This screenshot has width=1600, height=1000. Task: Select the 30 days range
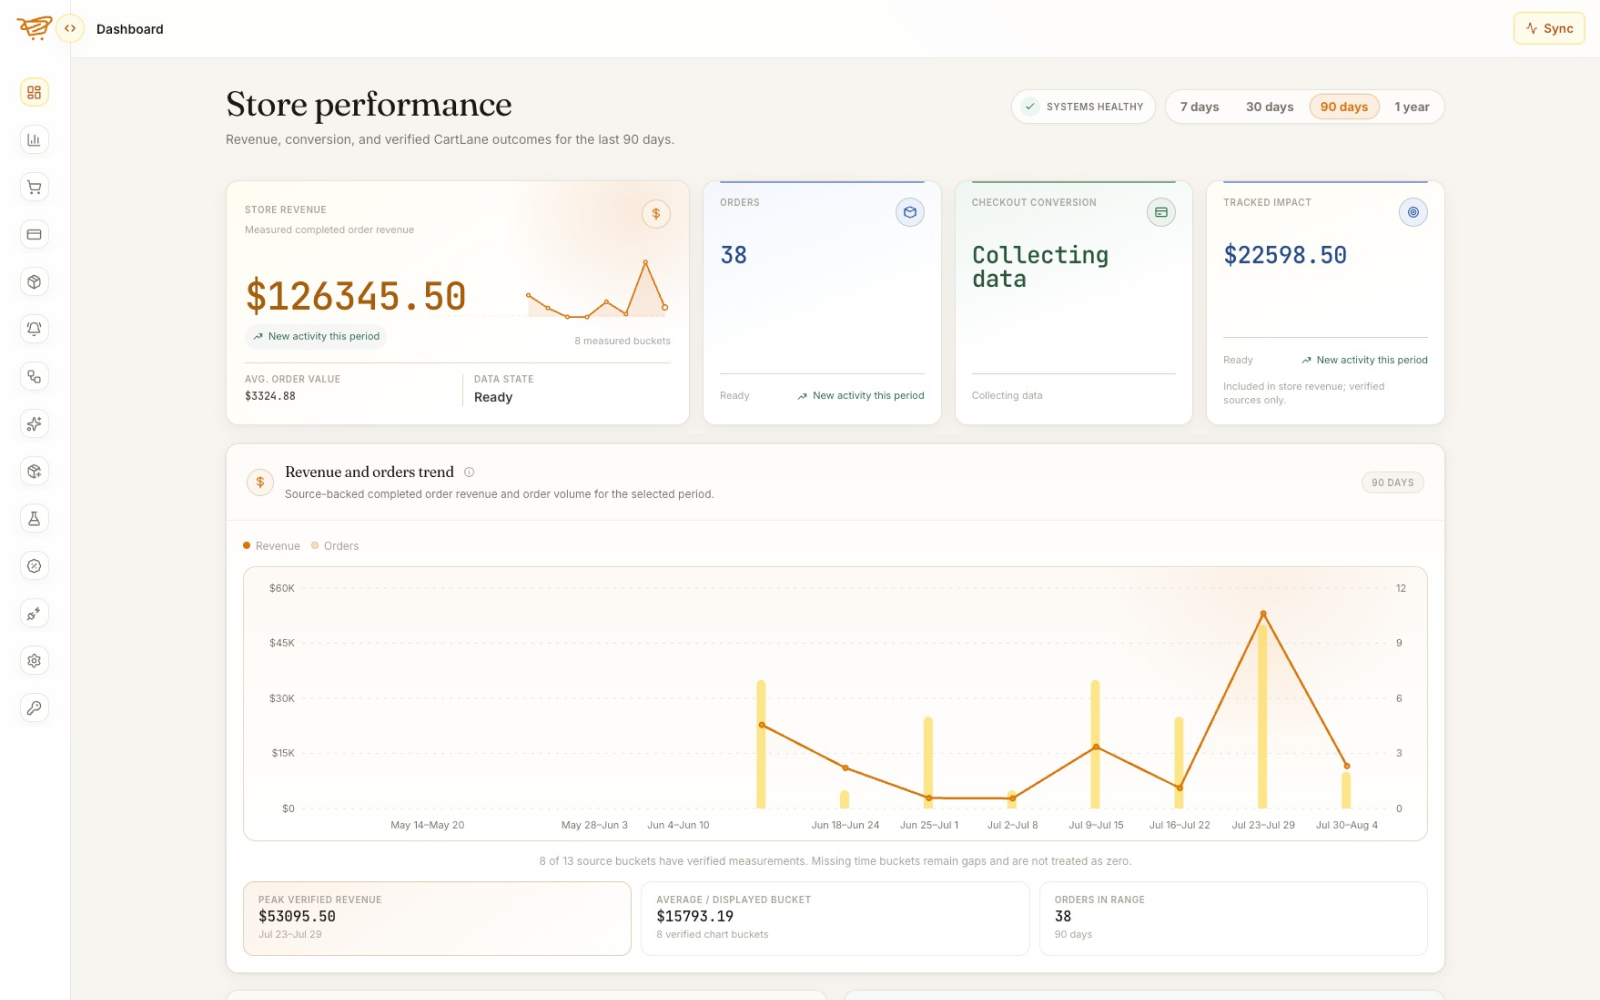point(1269,107)
